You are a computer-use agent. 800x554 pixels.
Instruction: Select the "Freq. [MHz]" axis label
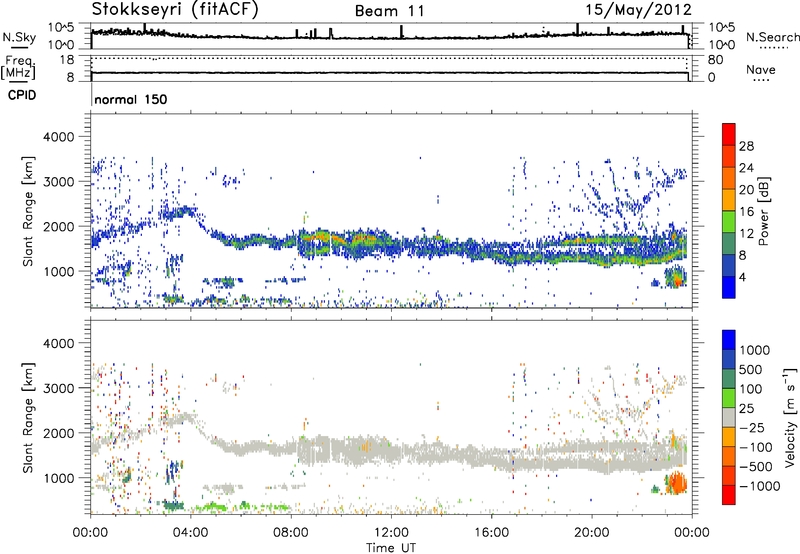click(20, 67)
